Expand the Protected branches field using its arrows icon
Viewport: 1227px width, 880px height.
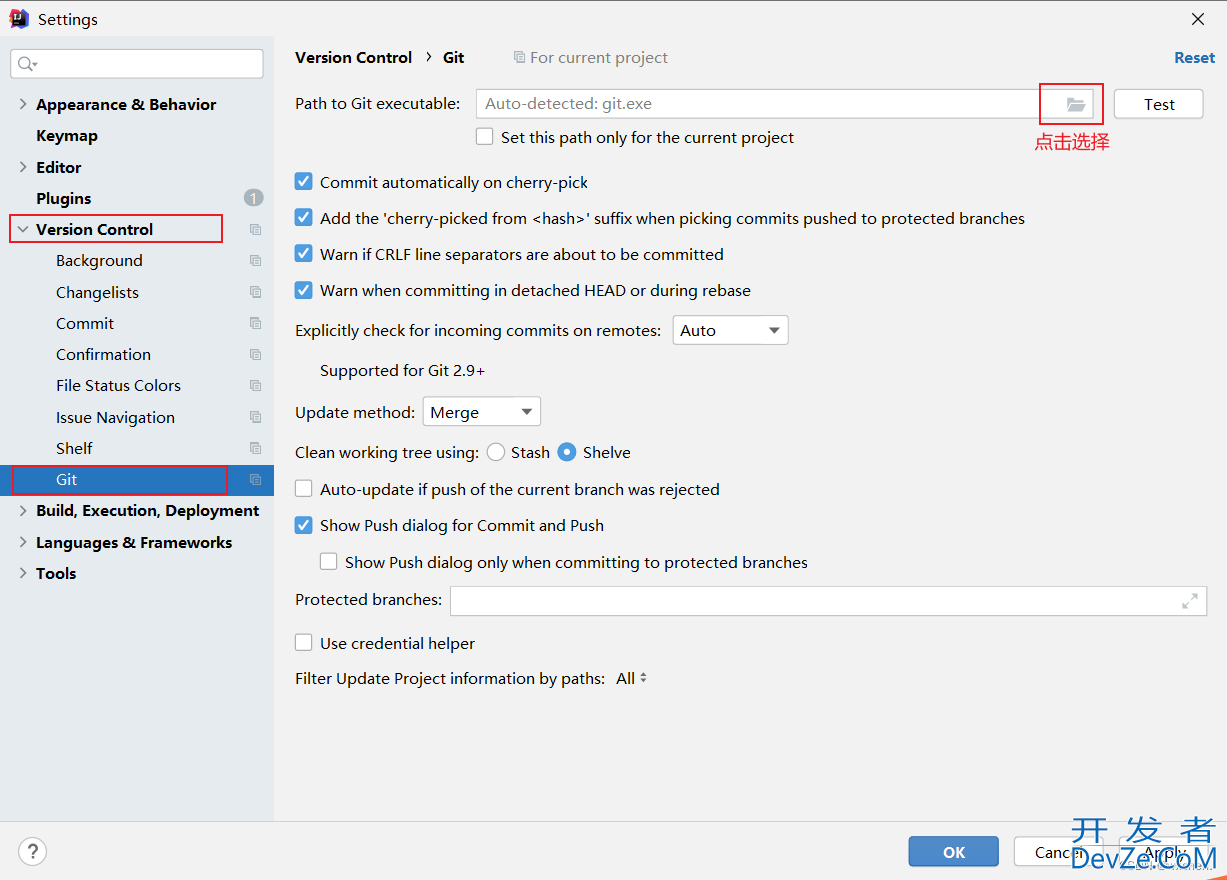(1190, 601)
